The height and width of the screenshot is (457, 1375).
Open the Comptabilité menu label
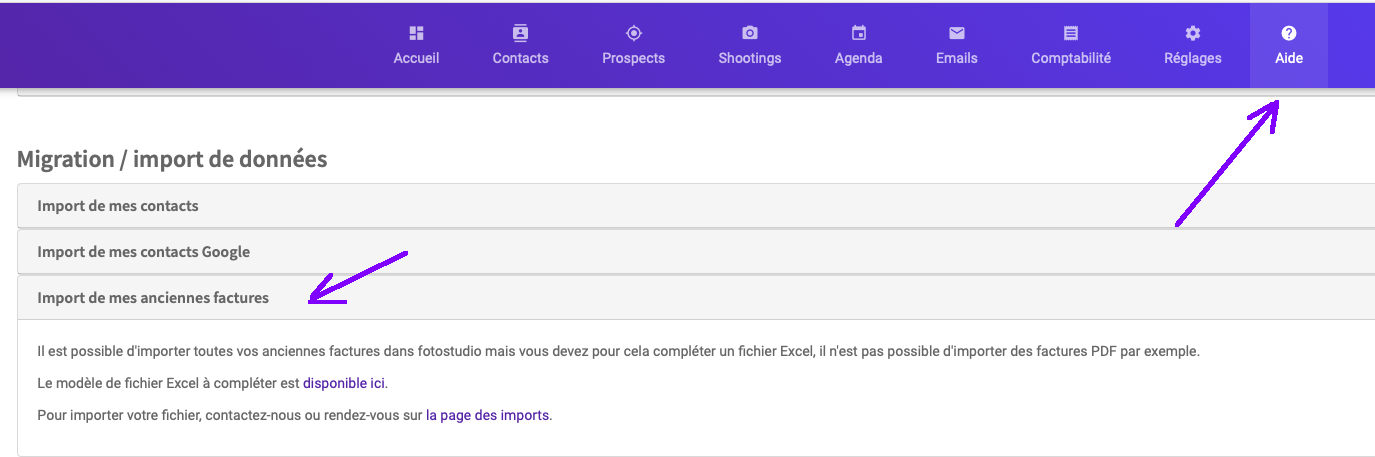[x=1071, y=58]
